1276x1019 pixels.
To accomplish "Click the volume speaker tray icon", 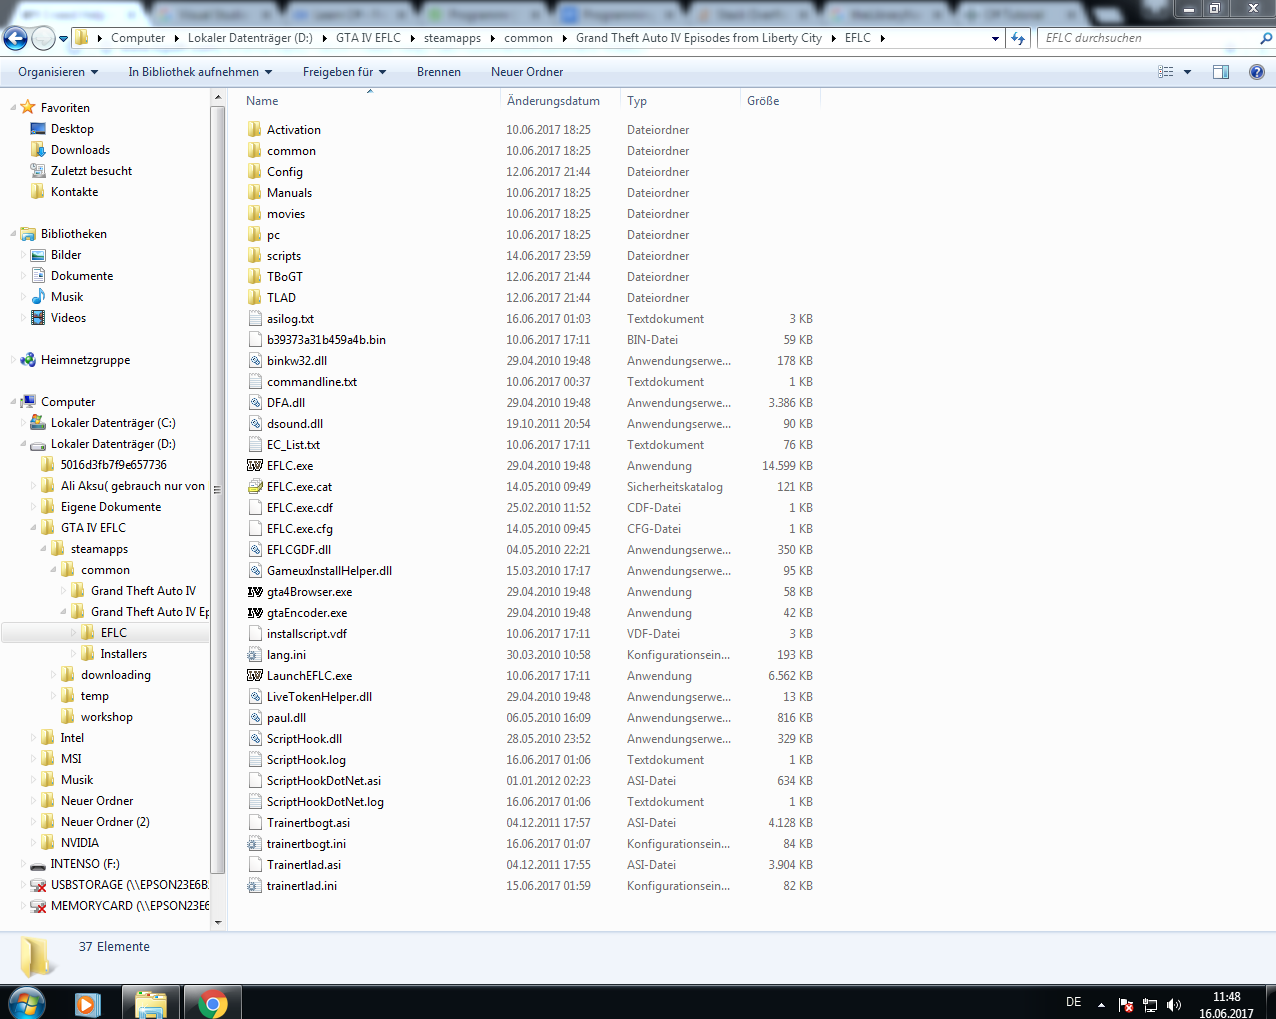I will pos(1174,1005).
